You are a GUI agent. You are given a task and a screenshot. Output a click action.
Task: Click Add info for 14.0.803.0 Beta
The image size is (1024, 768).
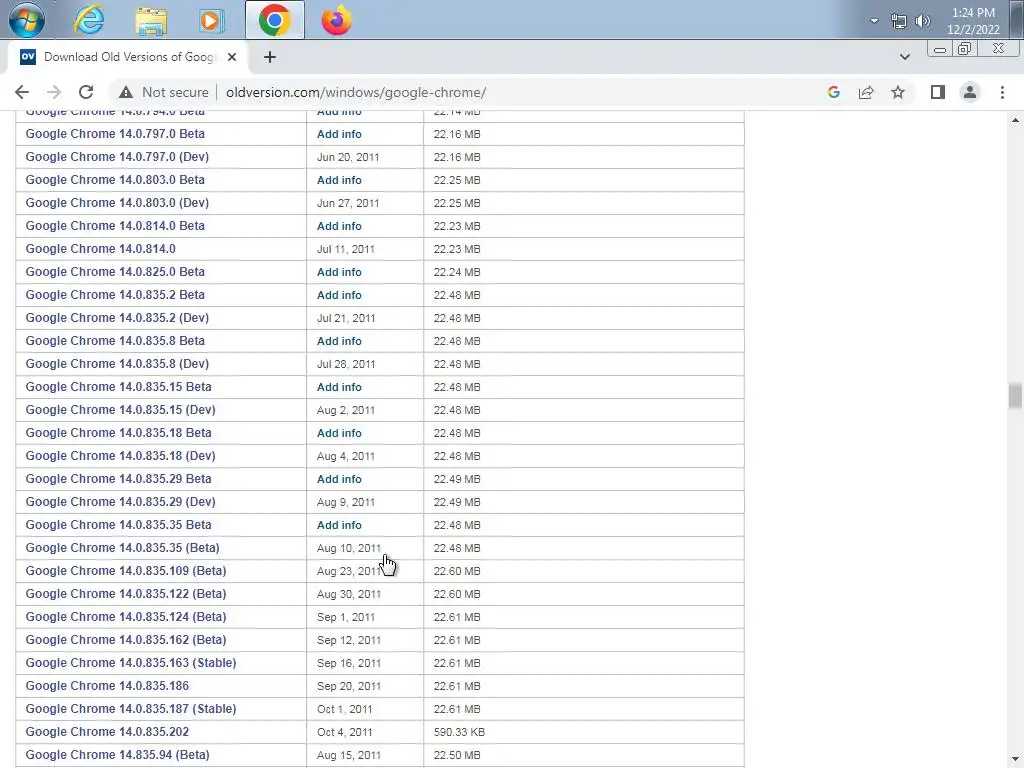(339, 180)
